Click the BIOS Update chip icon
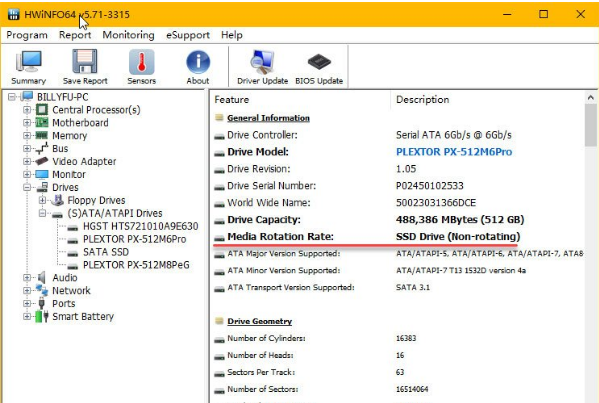 319,62
